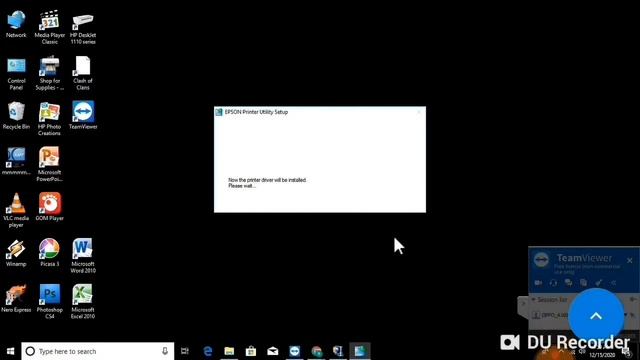This screenshot has height=360, width=640.
Task: Open Task View on the taskbar
Action: (x=185, y=351)
